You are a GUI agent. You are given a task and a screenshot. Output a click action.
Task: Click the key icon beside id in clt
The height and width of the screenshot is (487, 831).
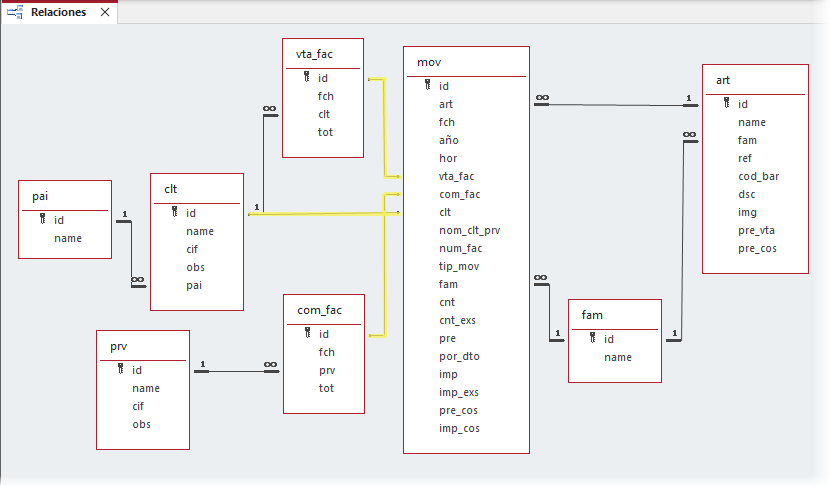tap(175, 213)
